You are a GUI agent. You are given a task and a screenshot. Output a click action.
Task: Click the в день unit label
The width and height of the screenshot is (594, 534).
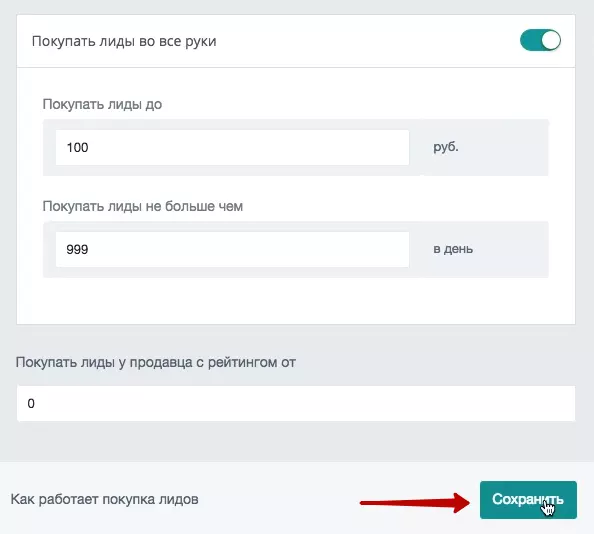tap(453, 249)
